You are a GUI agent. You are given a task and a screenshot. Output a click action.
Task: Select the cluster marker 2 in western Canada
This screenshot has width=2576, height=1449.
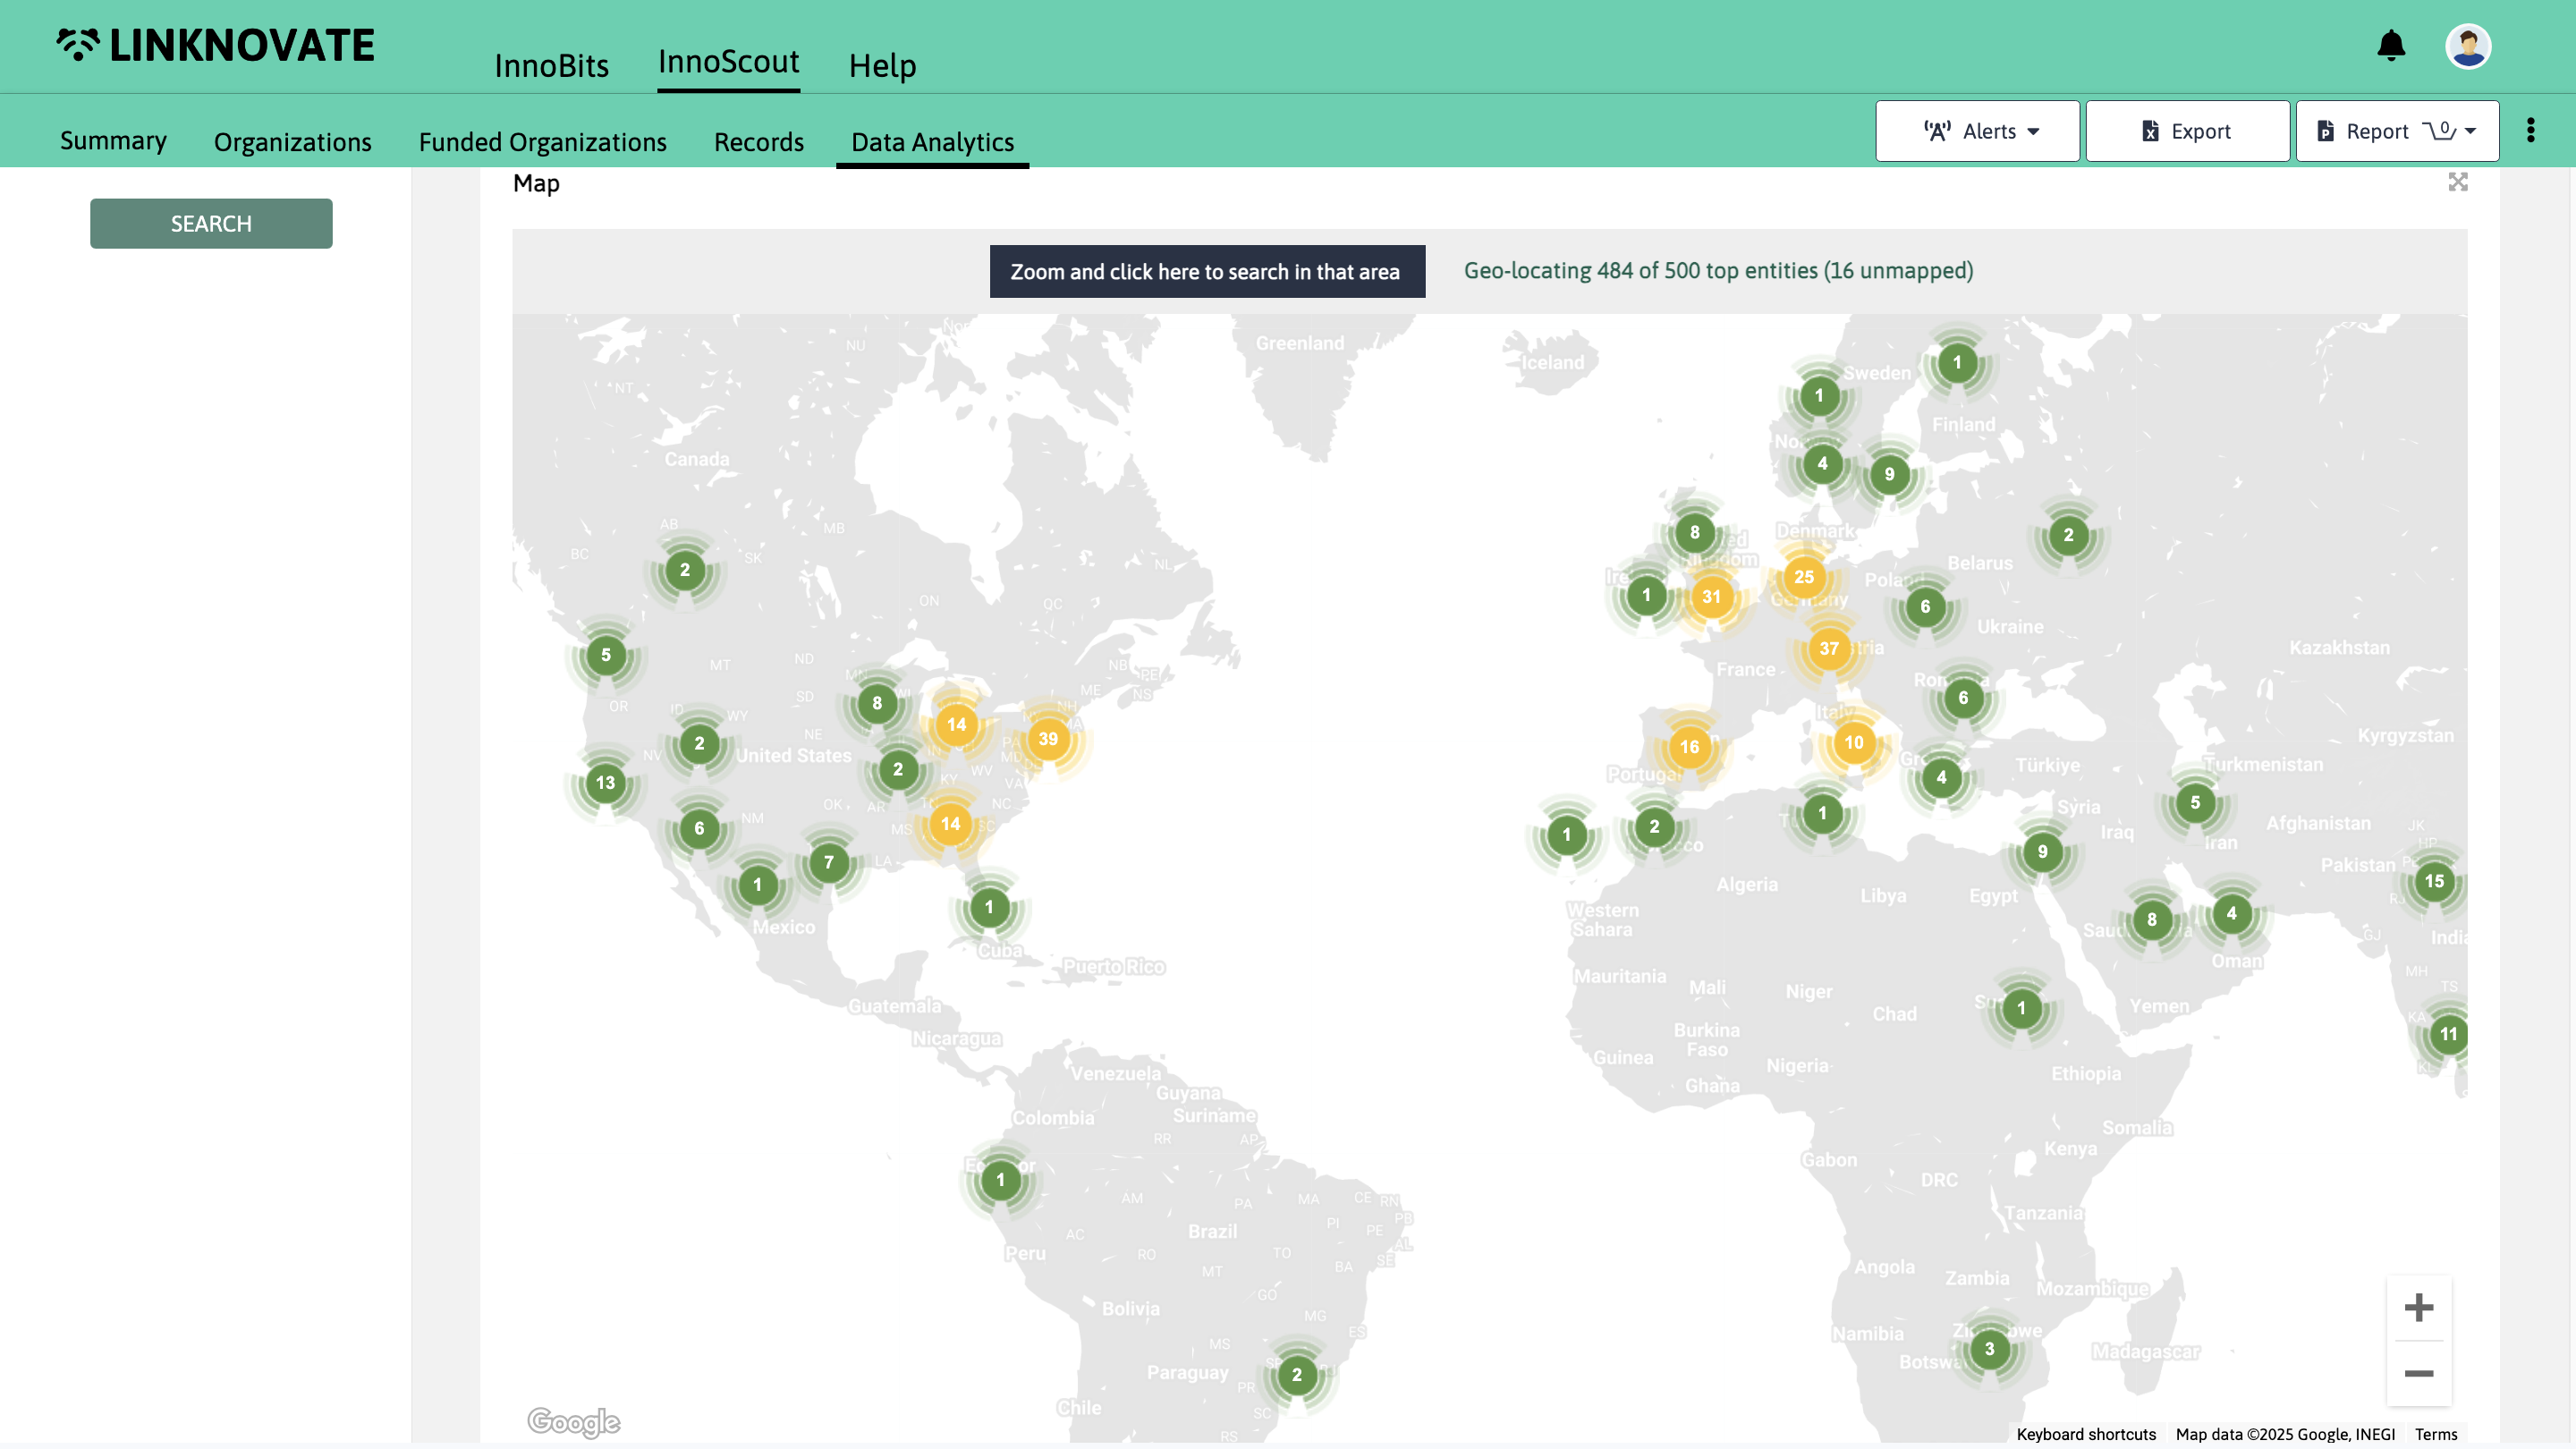(x=685, y=570)
